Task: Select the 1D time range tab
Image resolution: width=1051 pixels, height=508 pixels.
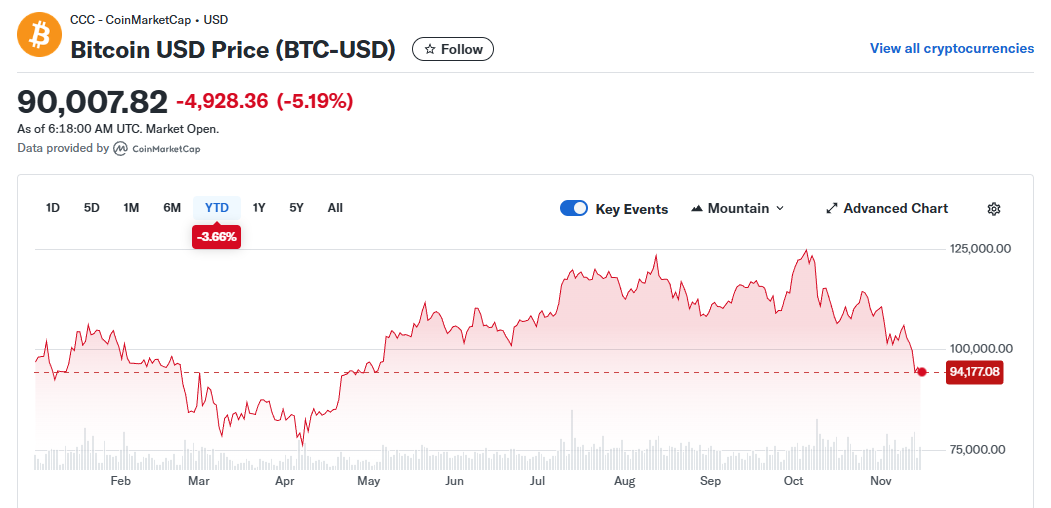Action: click(53, 208)
